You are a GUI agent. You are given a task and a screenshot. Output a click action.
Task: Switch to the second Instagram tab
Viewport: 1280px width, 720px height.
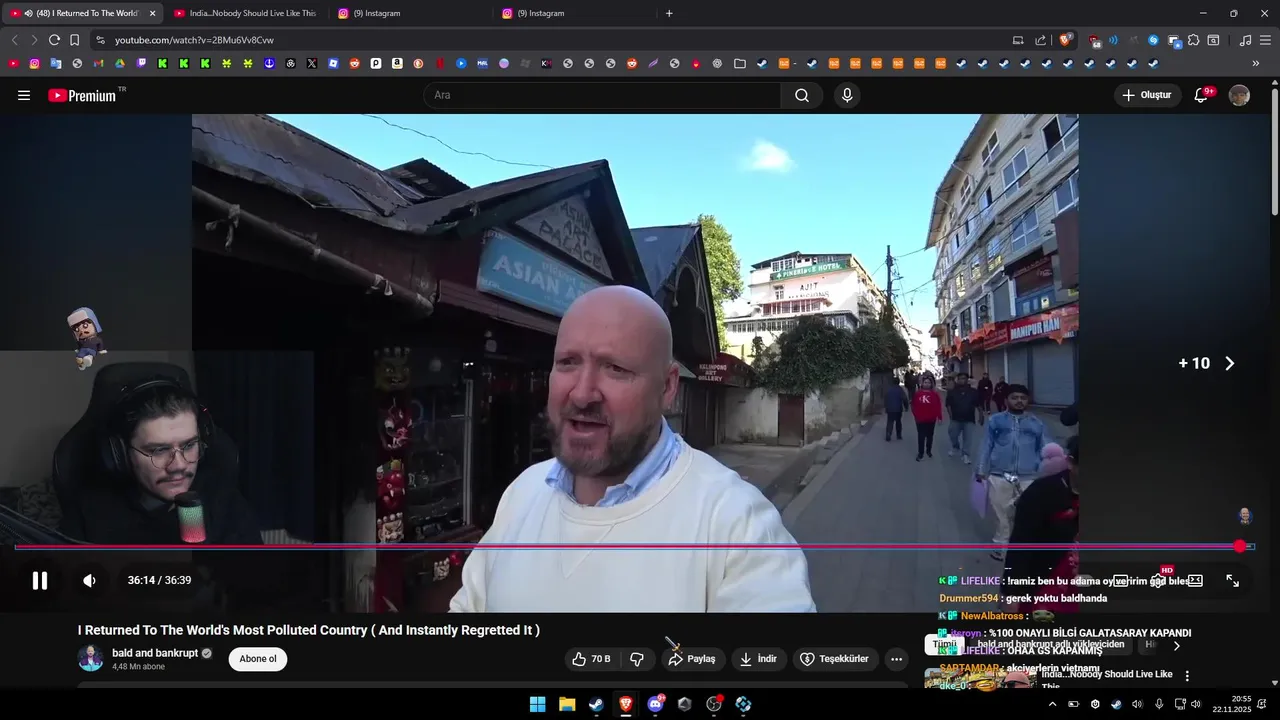[x=574, y=13]
